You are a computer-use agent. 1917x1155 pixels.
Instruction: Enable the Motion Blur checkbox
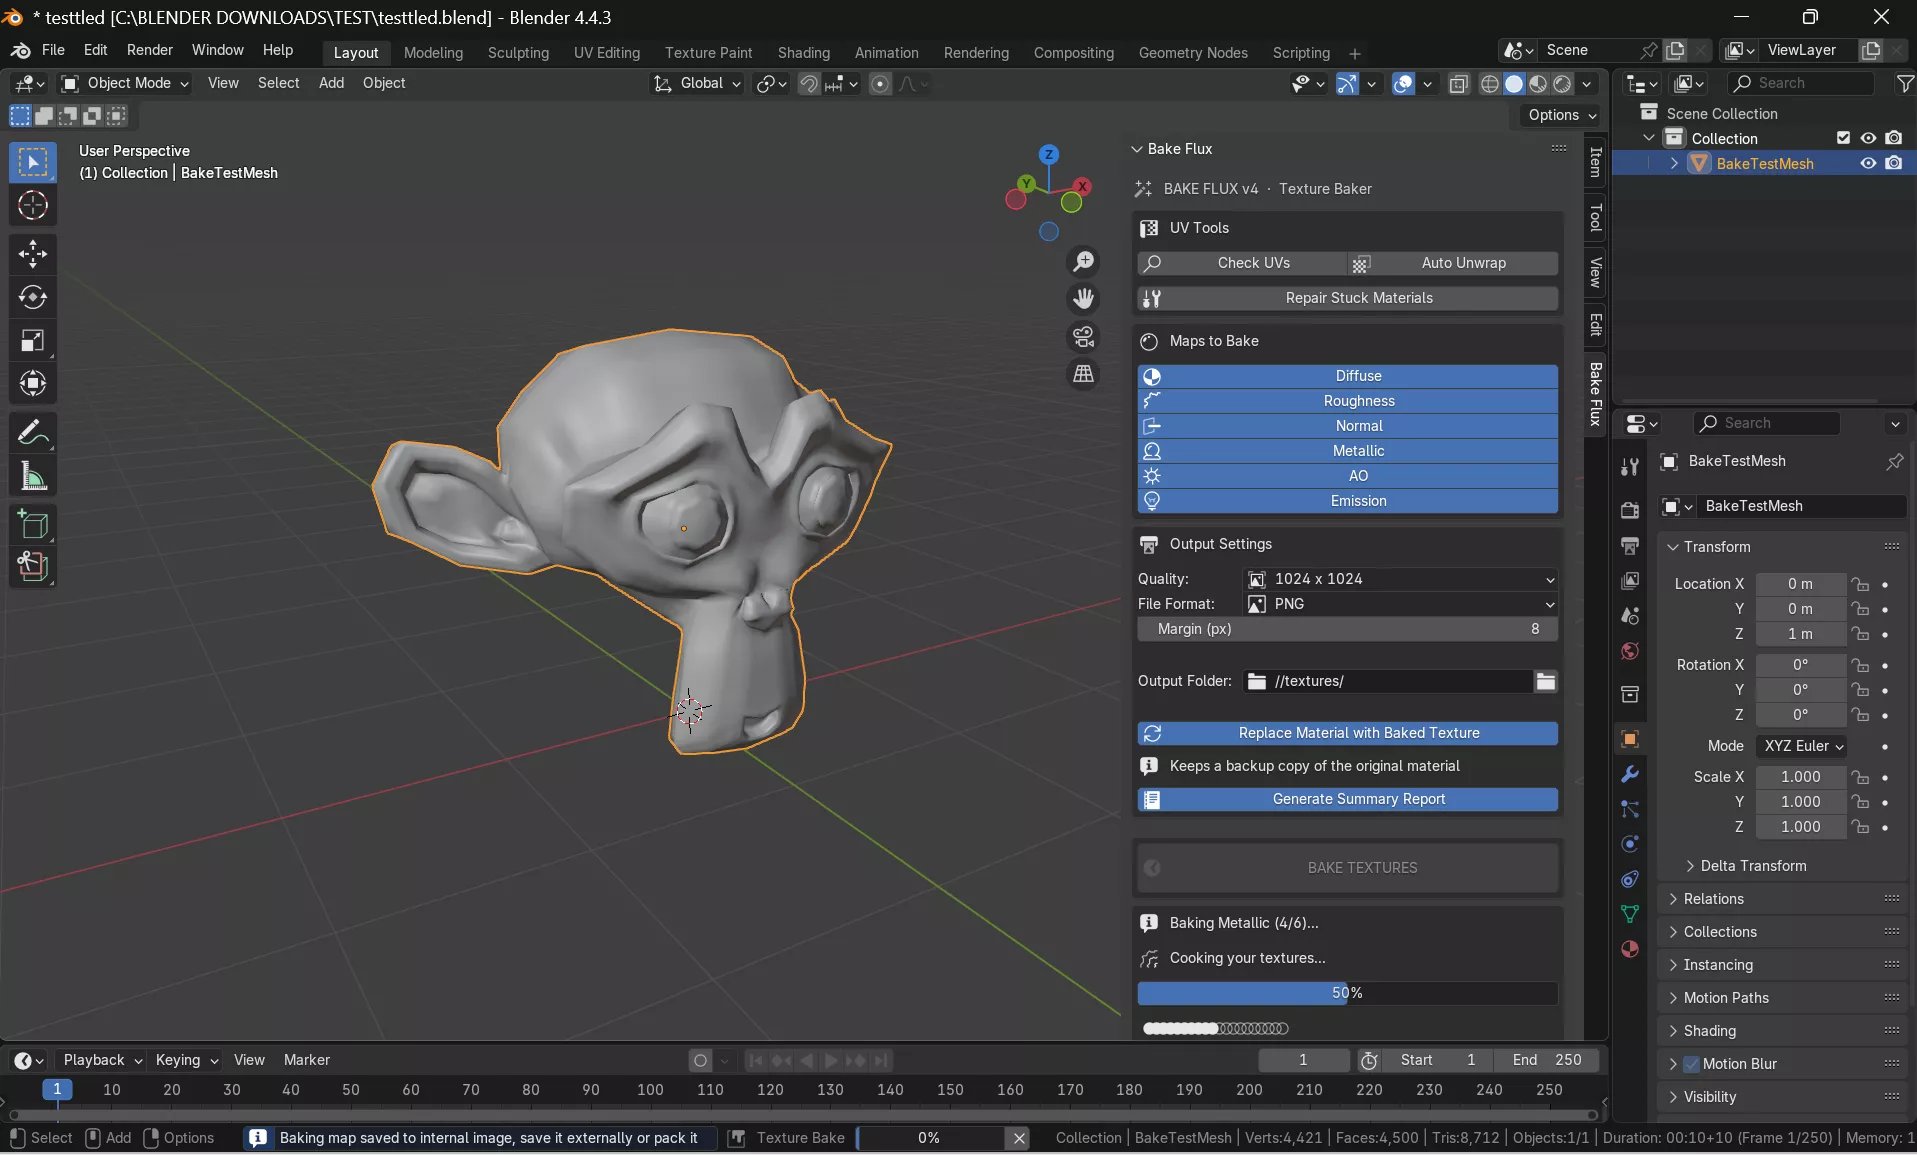tap(1692, 1065)
